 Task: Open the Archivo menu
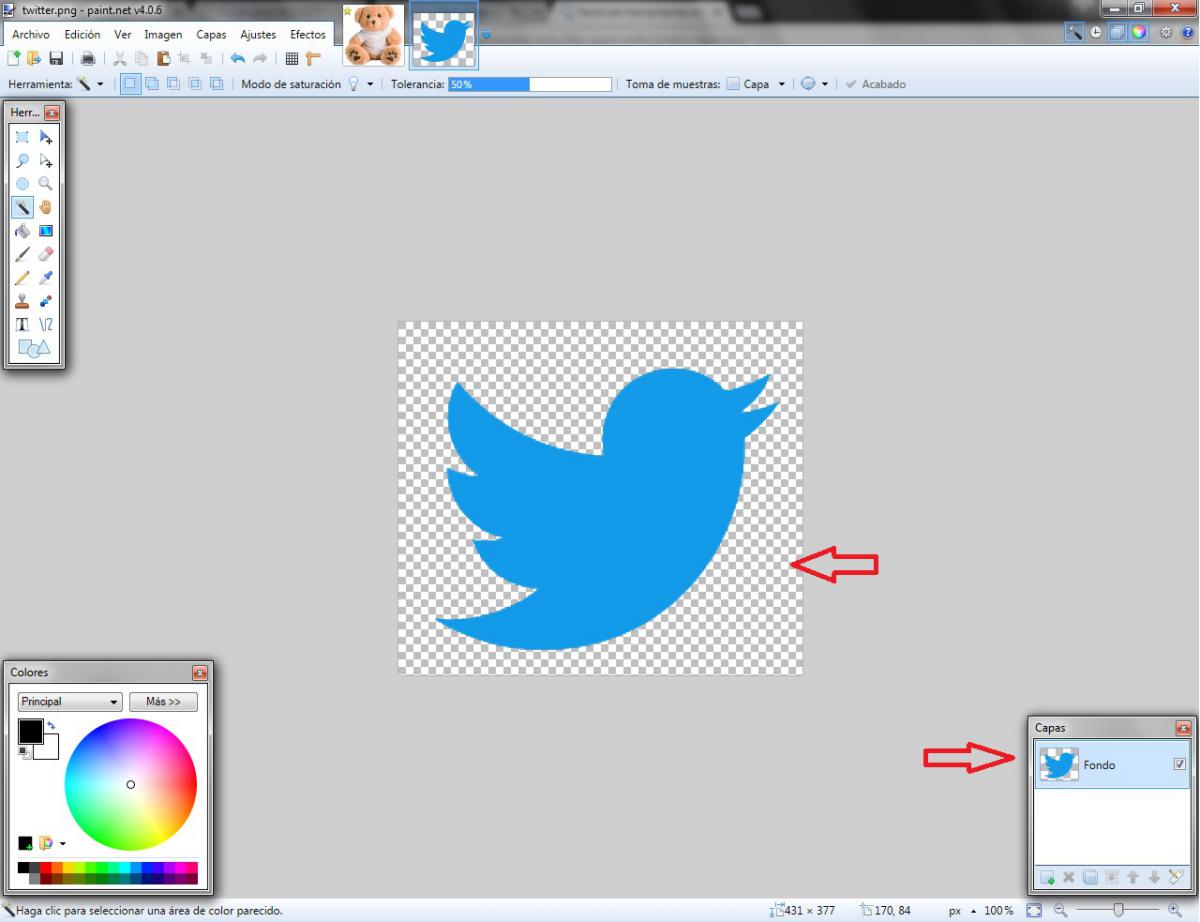(30, 35)
